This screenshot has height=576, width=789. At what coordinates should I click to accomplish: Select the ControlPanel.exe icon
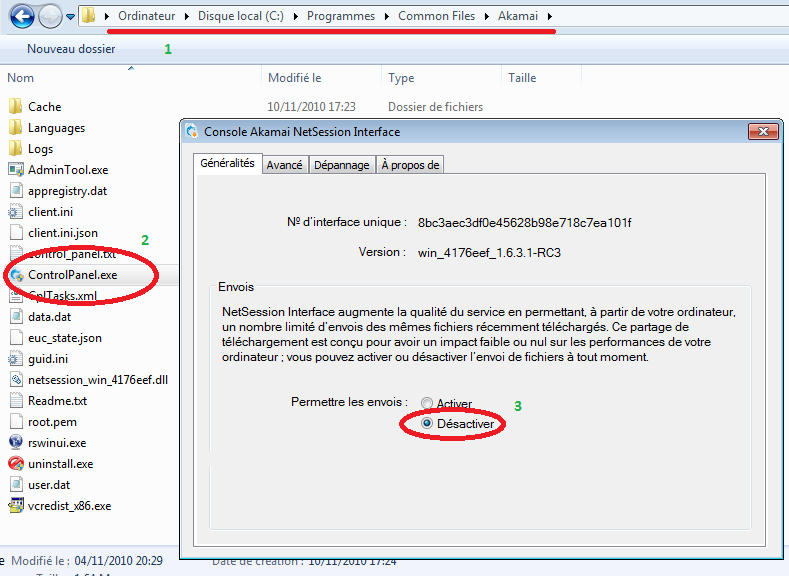click(17, 275)
